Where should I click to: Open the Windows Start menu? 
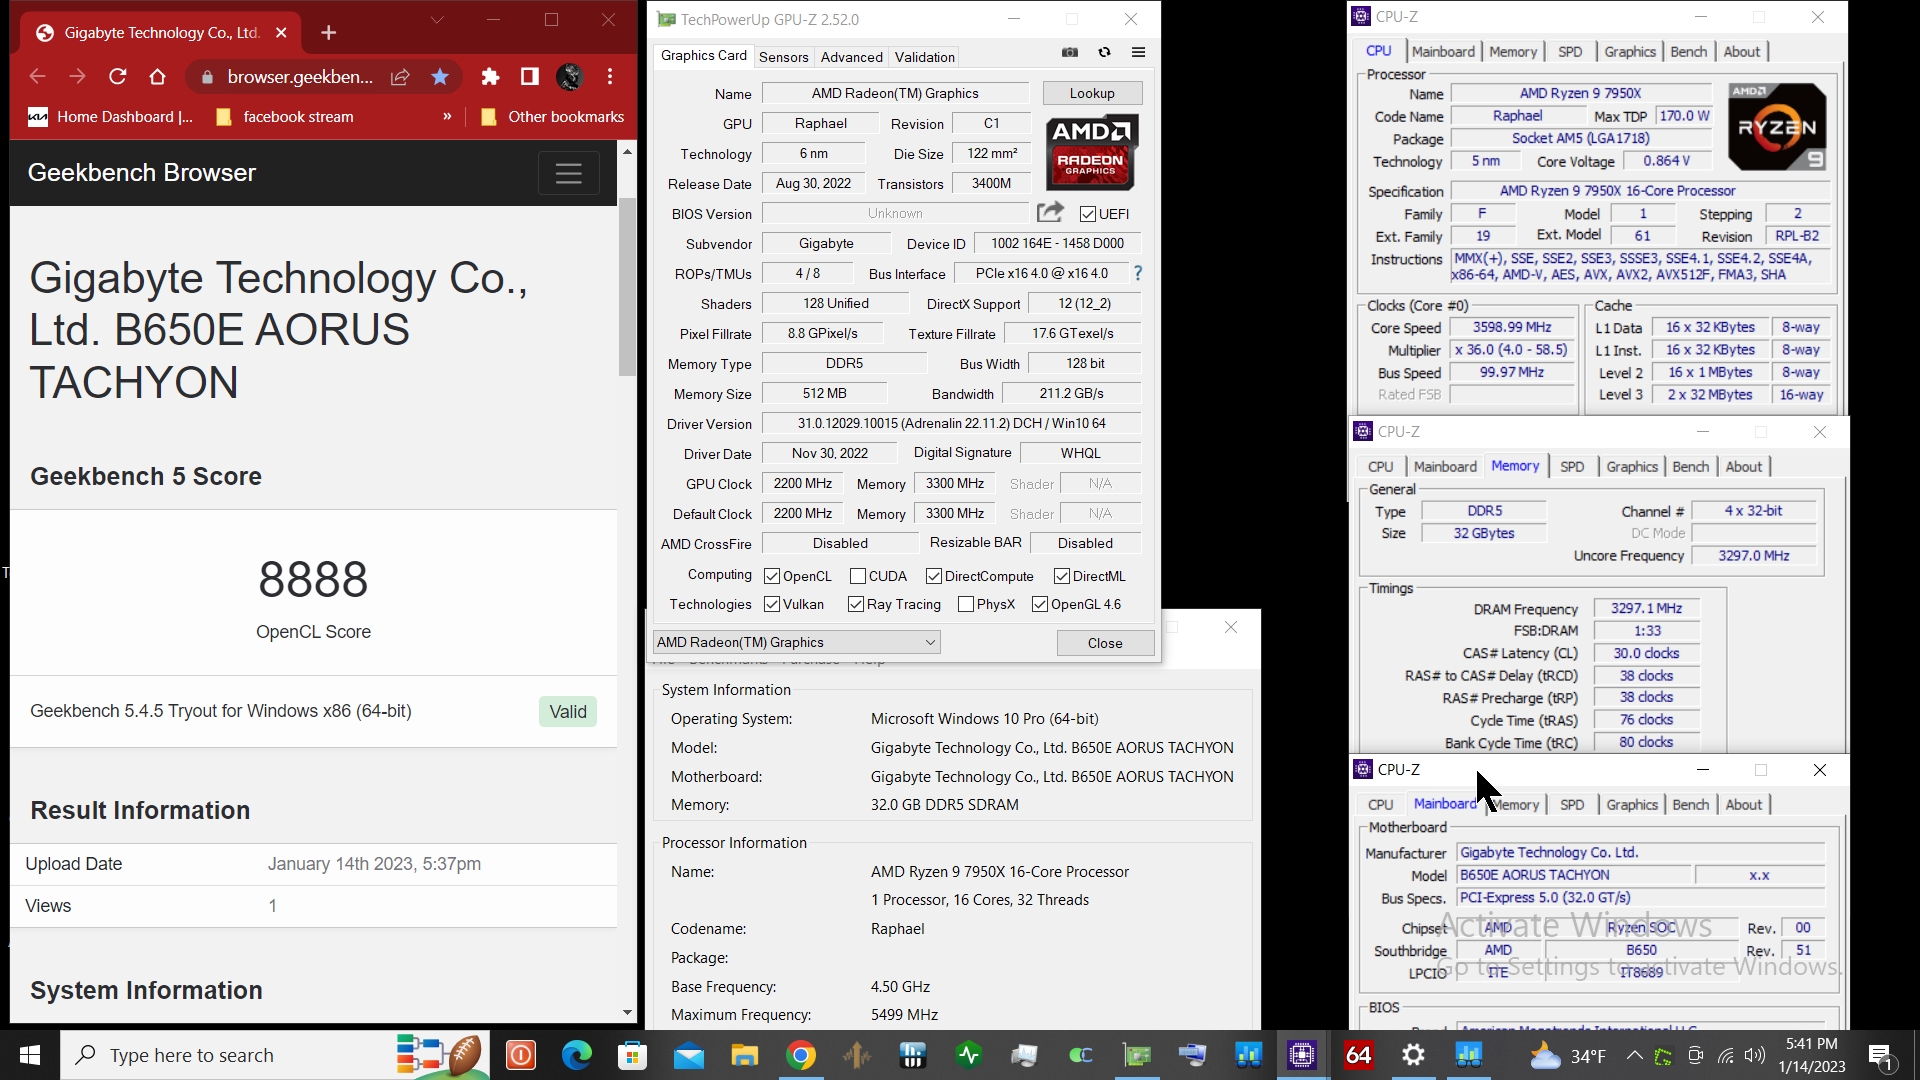30,1055
